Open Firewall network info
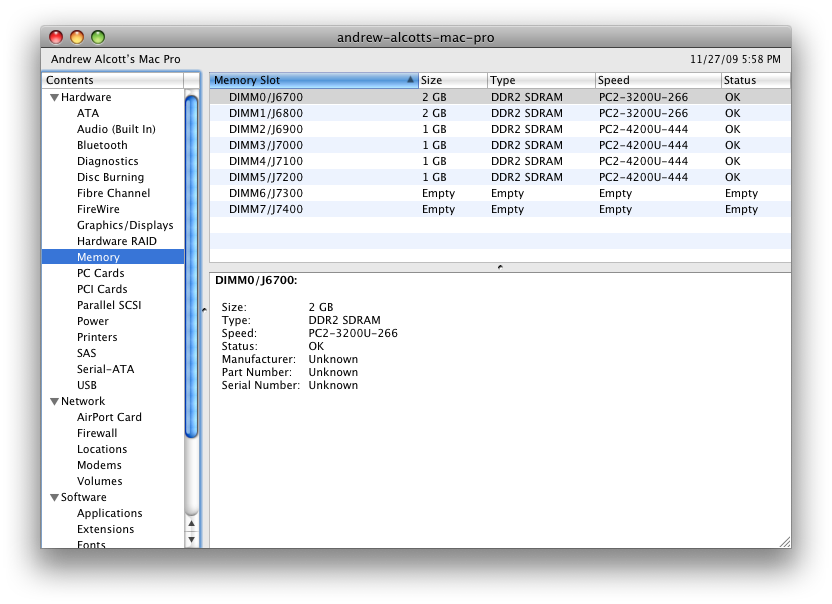Image resolution: width=832 pixels, height=604 pixels. (97, 433)
